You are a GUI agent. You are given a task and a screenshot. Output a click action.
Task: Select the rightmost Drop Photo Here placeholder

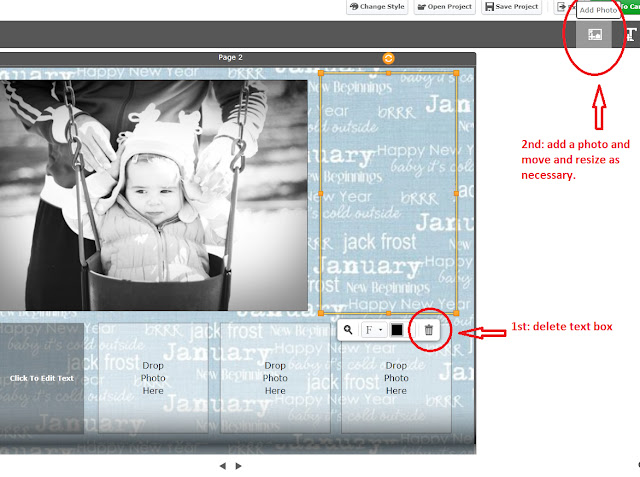pos(396,378)
